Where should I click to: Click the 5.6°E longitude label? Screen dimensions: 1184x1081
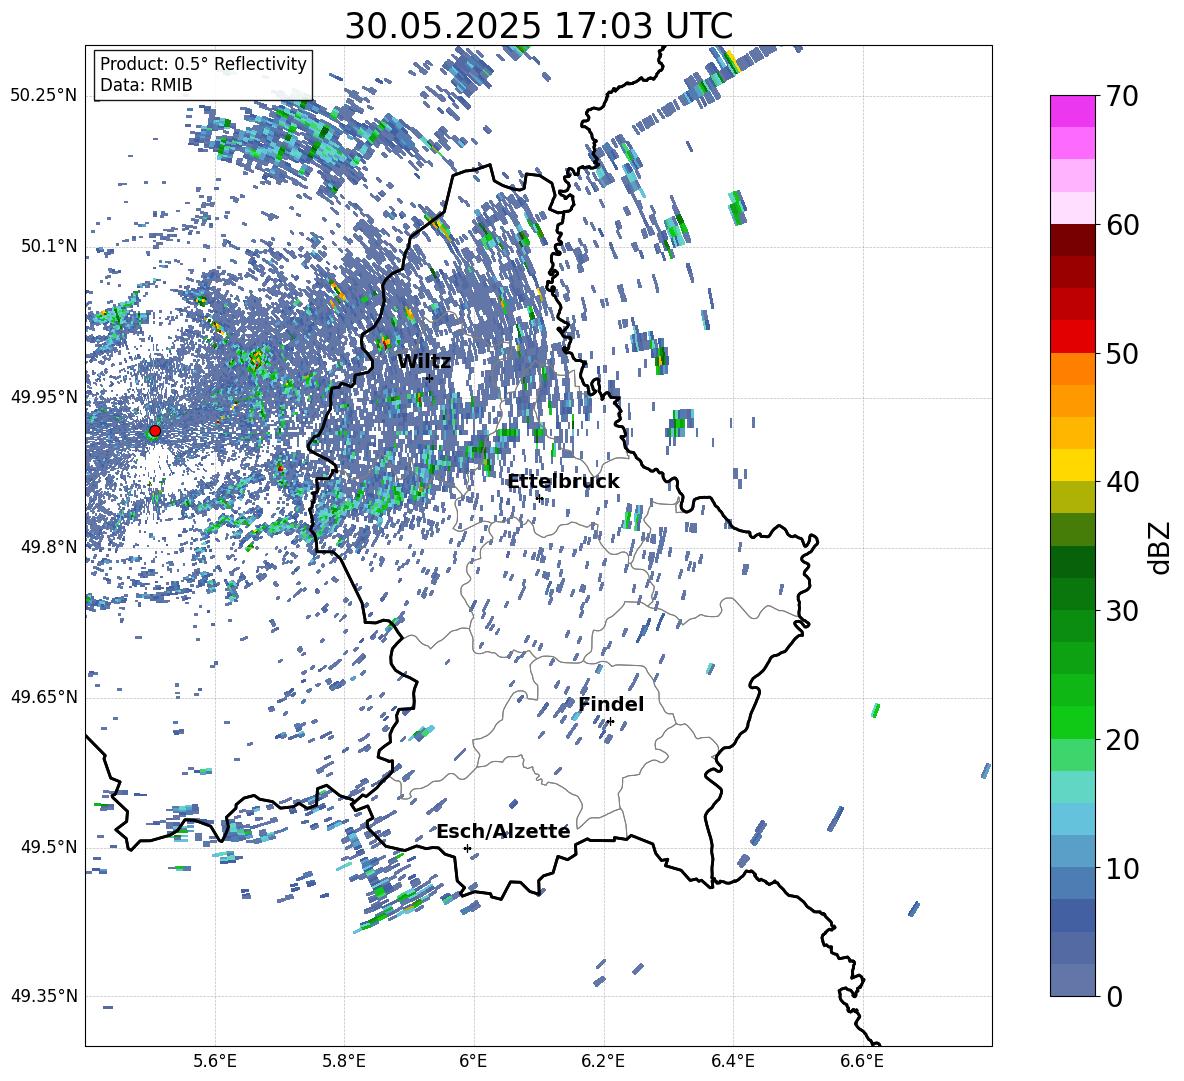215,1061
